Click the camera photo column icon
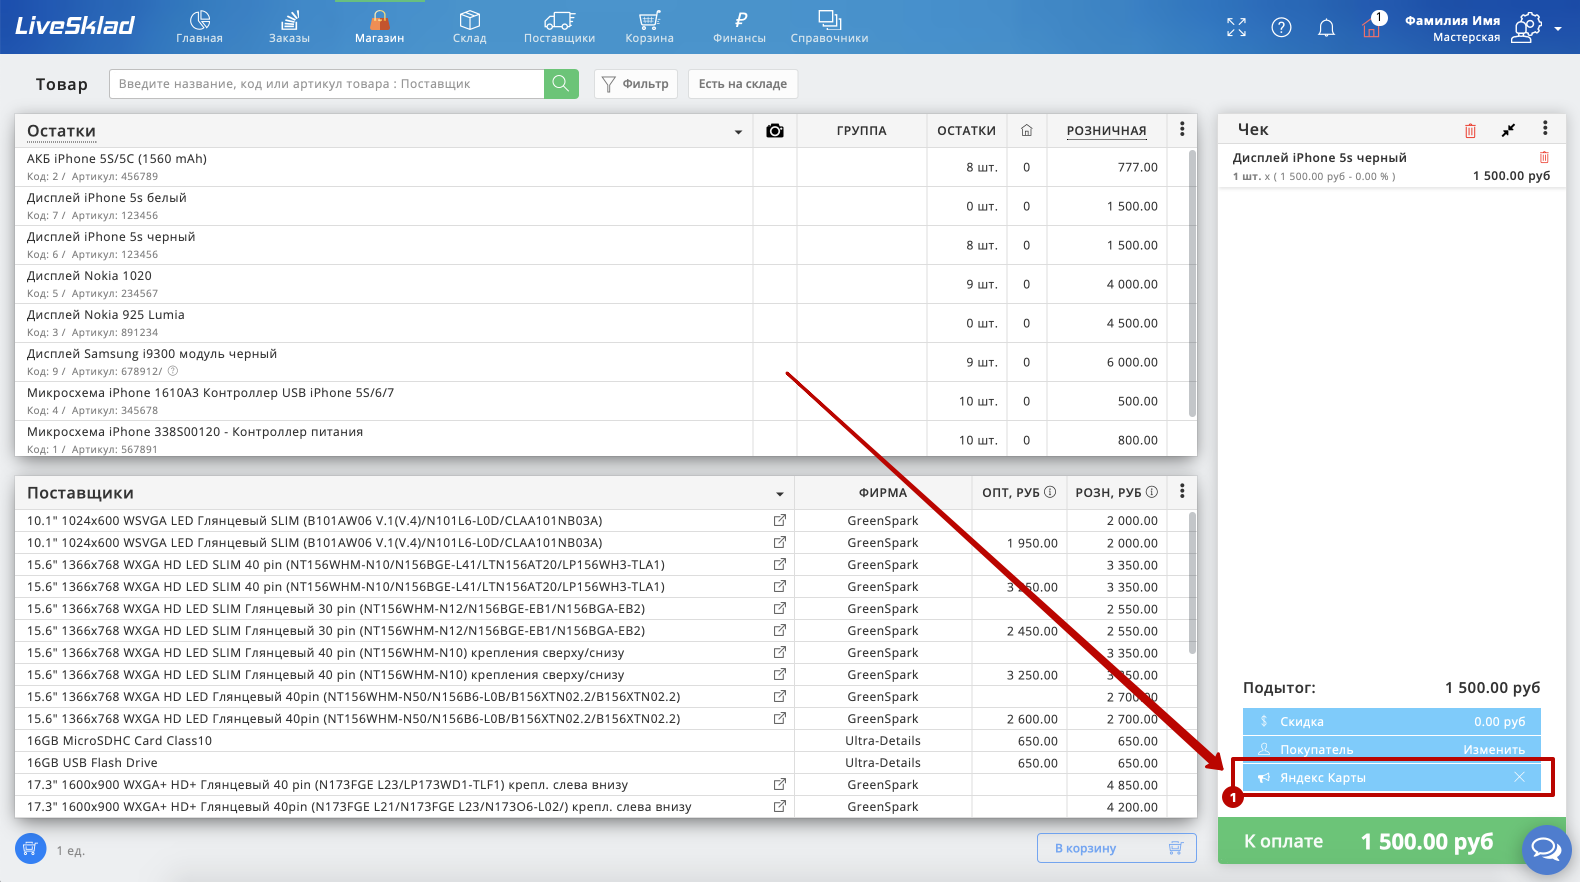This screenshot has height=882, width=1580. click(x=775, y=131)
